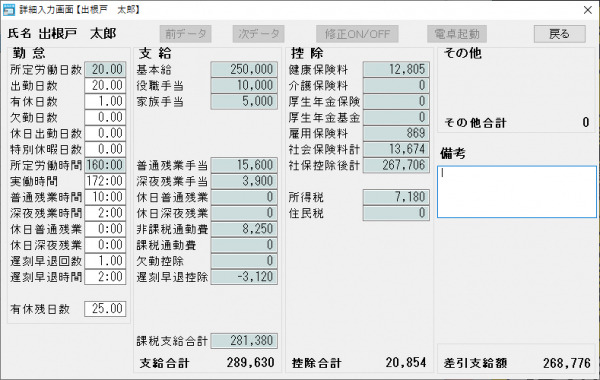Select the 健康保険料 amount field
The width and height of the screenshot is (600, 380).
point(396,70)
